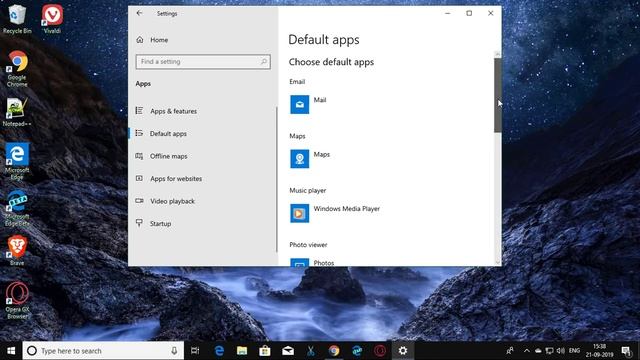The height and width of the screenshot is (360, 640).
Task: Click the Find a setting search box
Action: (203, 62)
